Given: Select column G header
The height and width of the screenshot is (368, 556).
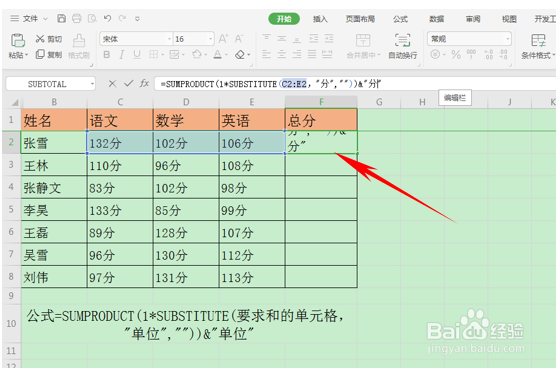Looking at the screenshot, I should 379,102.
